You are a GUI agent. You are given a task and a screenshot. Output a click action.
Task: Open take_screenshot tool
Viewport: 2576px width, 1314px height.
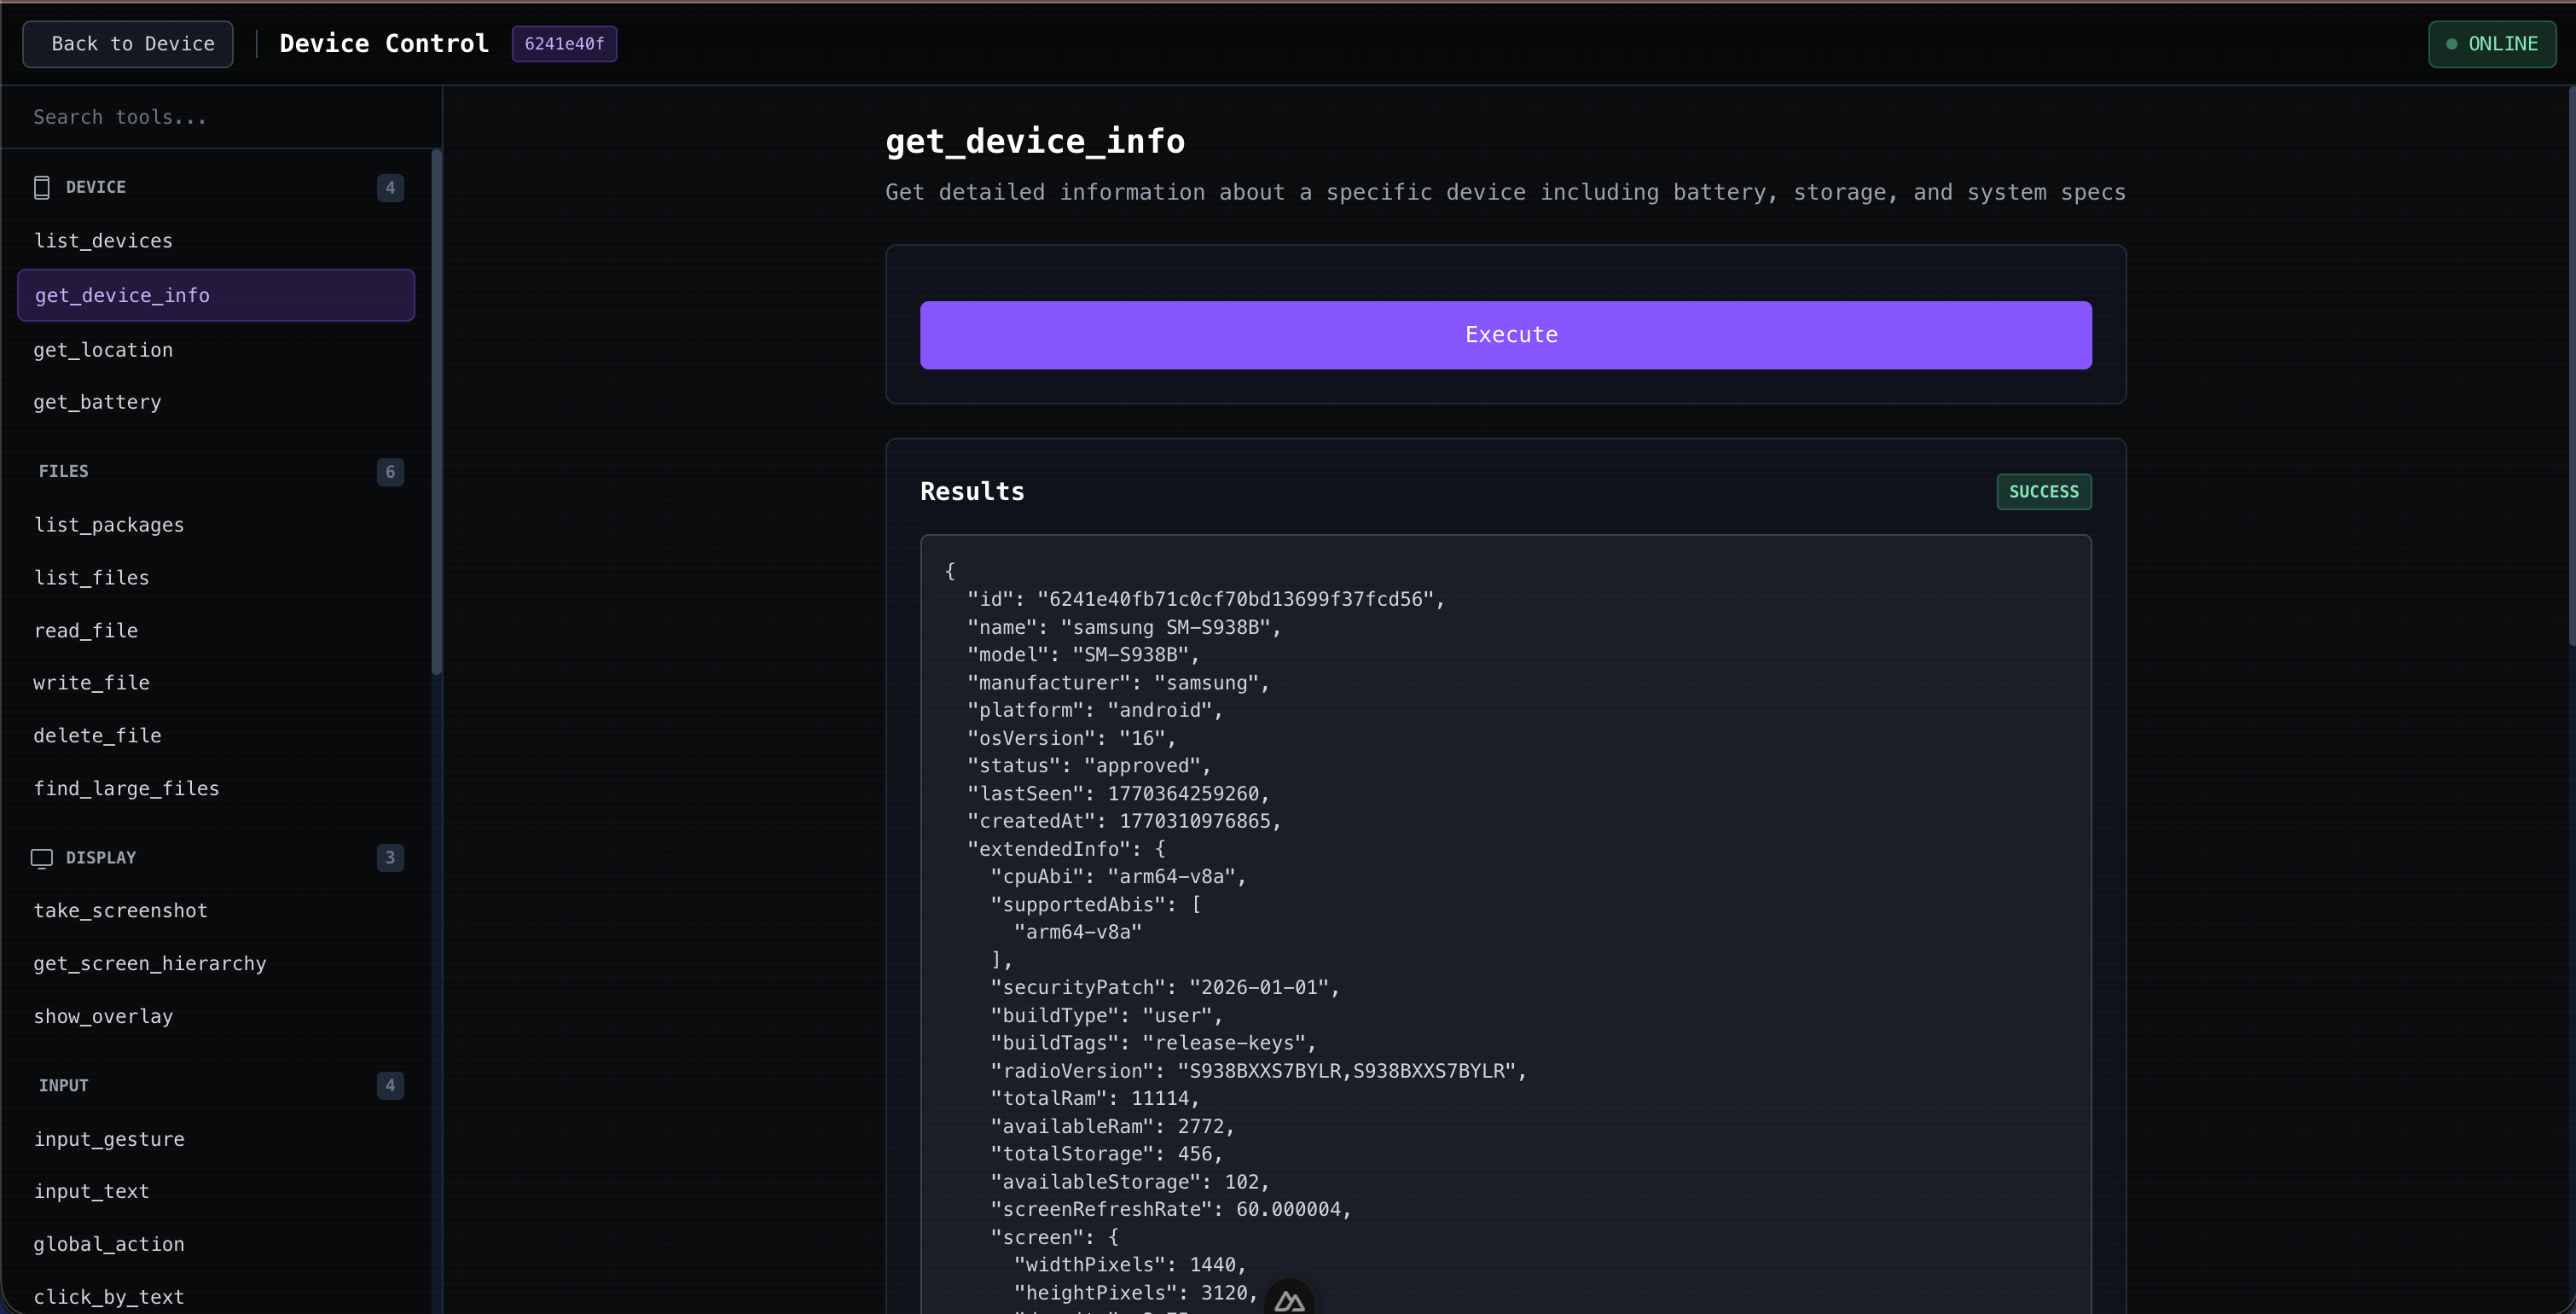click(x=216, y=911)
